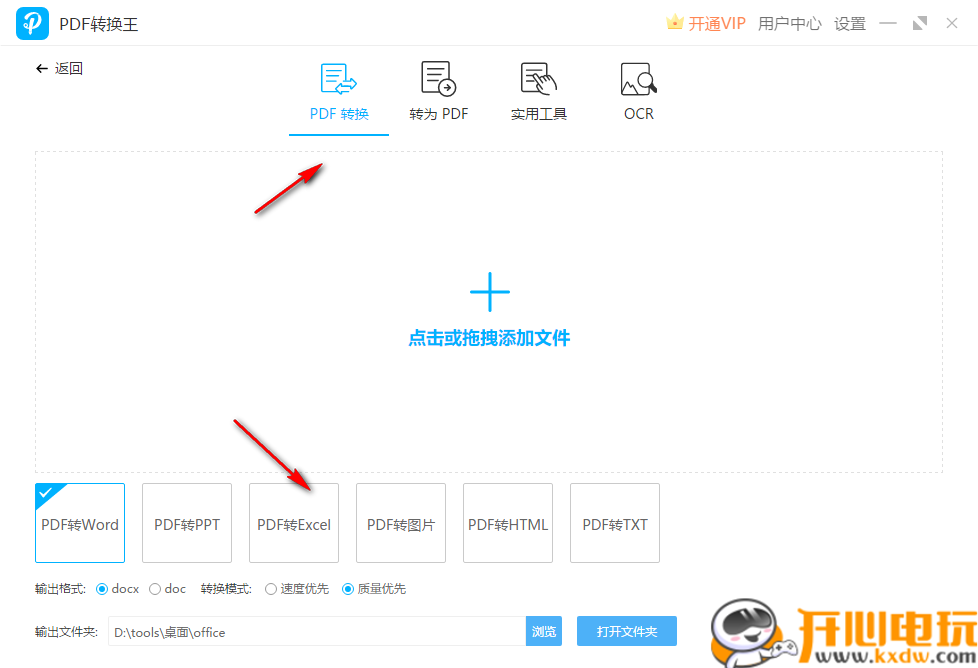Select PDF转图片 conversion type
The width and height of the screenshot is (978, 668).
(x=400, y=523)
